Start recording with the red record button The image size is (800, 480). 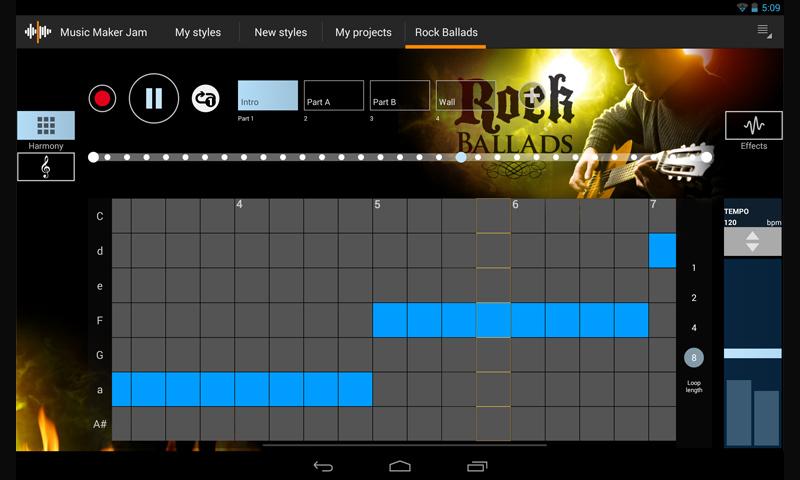(x=102, y=98)
